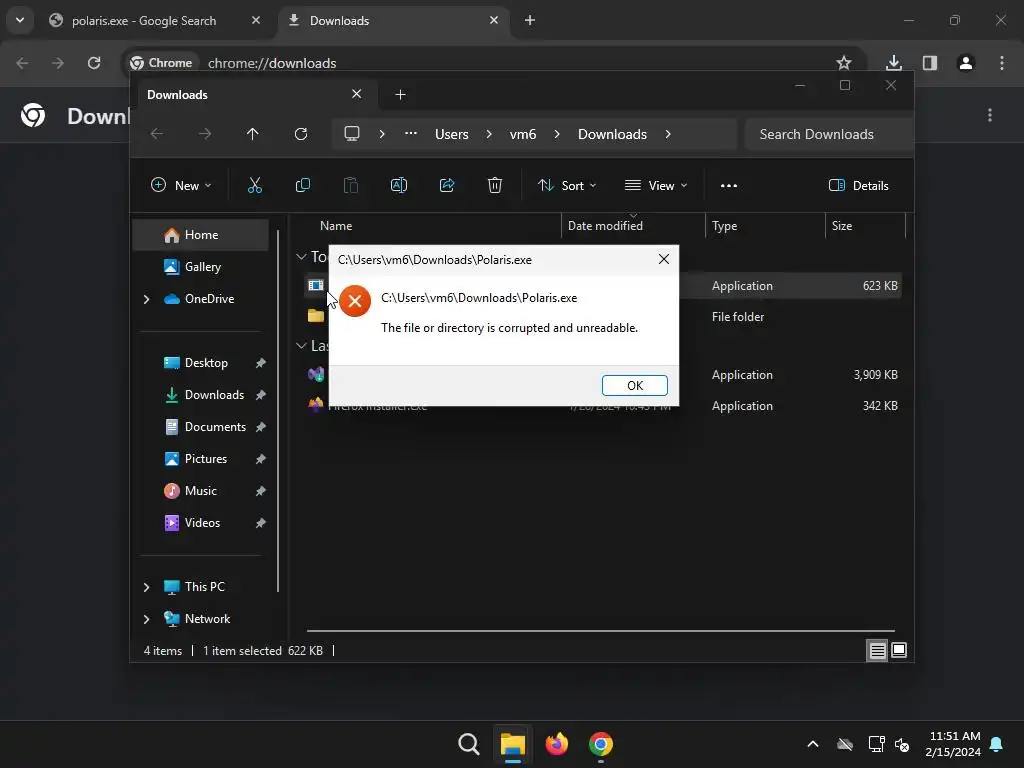Toggle Chrome side panel
Screen dimensions: 1024x768
[x=930, y=63]
